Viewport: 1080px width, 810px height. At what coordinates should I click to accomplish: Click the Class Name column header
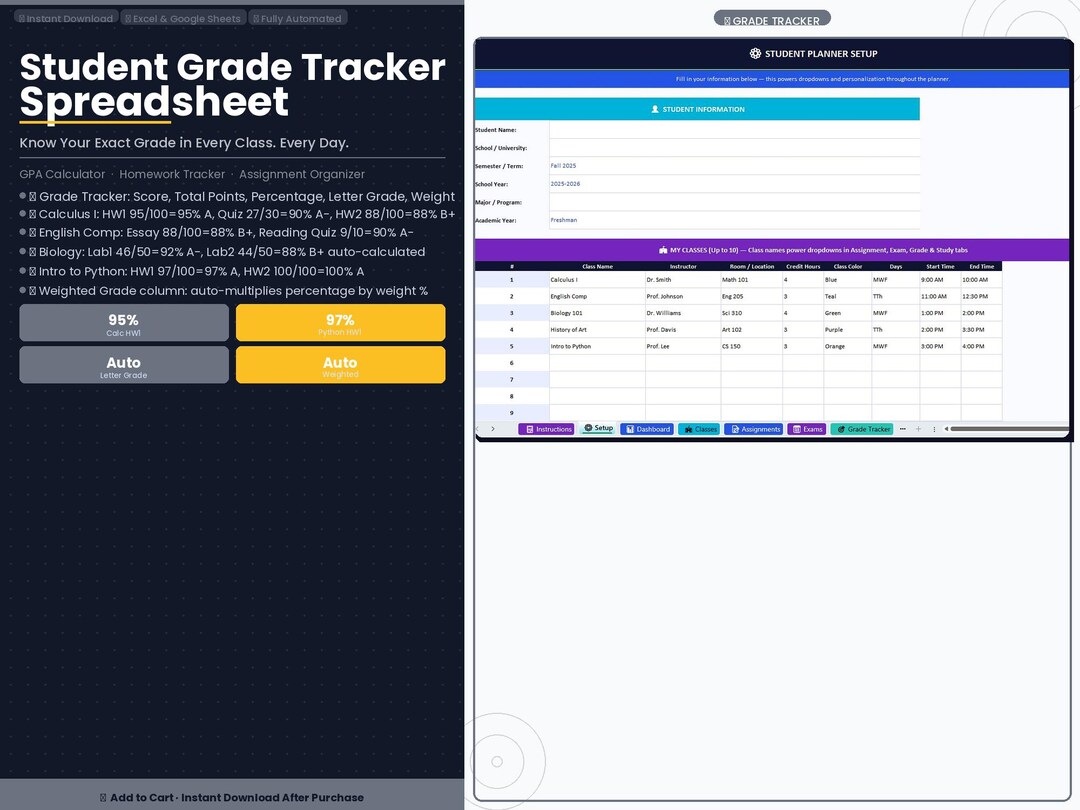[x=597, y=267]
